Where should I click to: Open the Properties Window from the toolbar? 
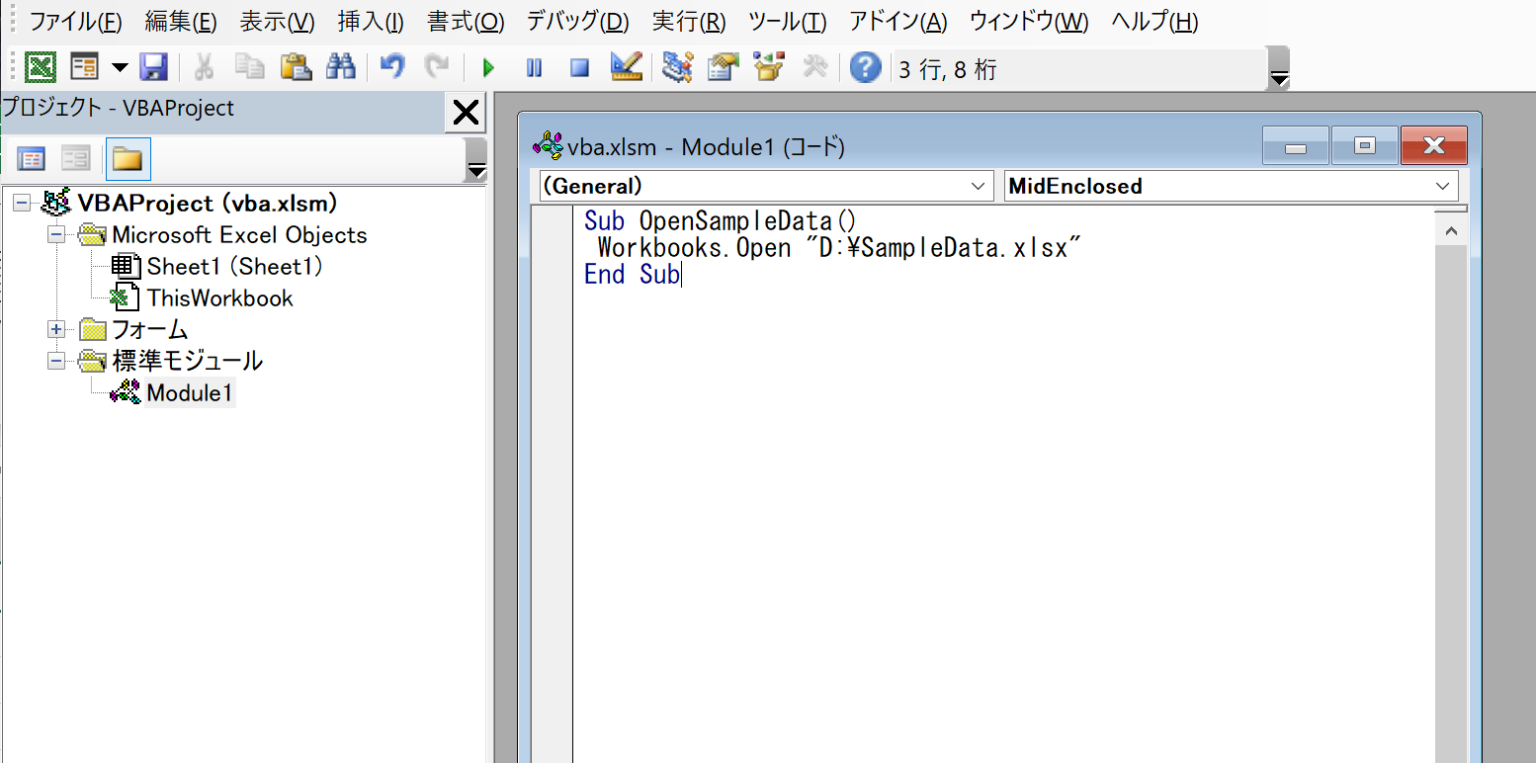click(x=723, y=66)
